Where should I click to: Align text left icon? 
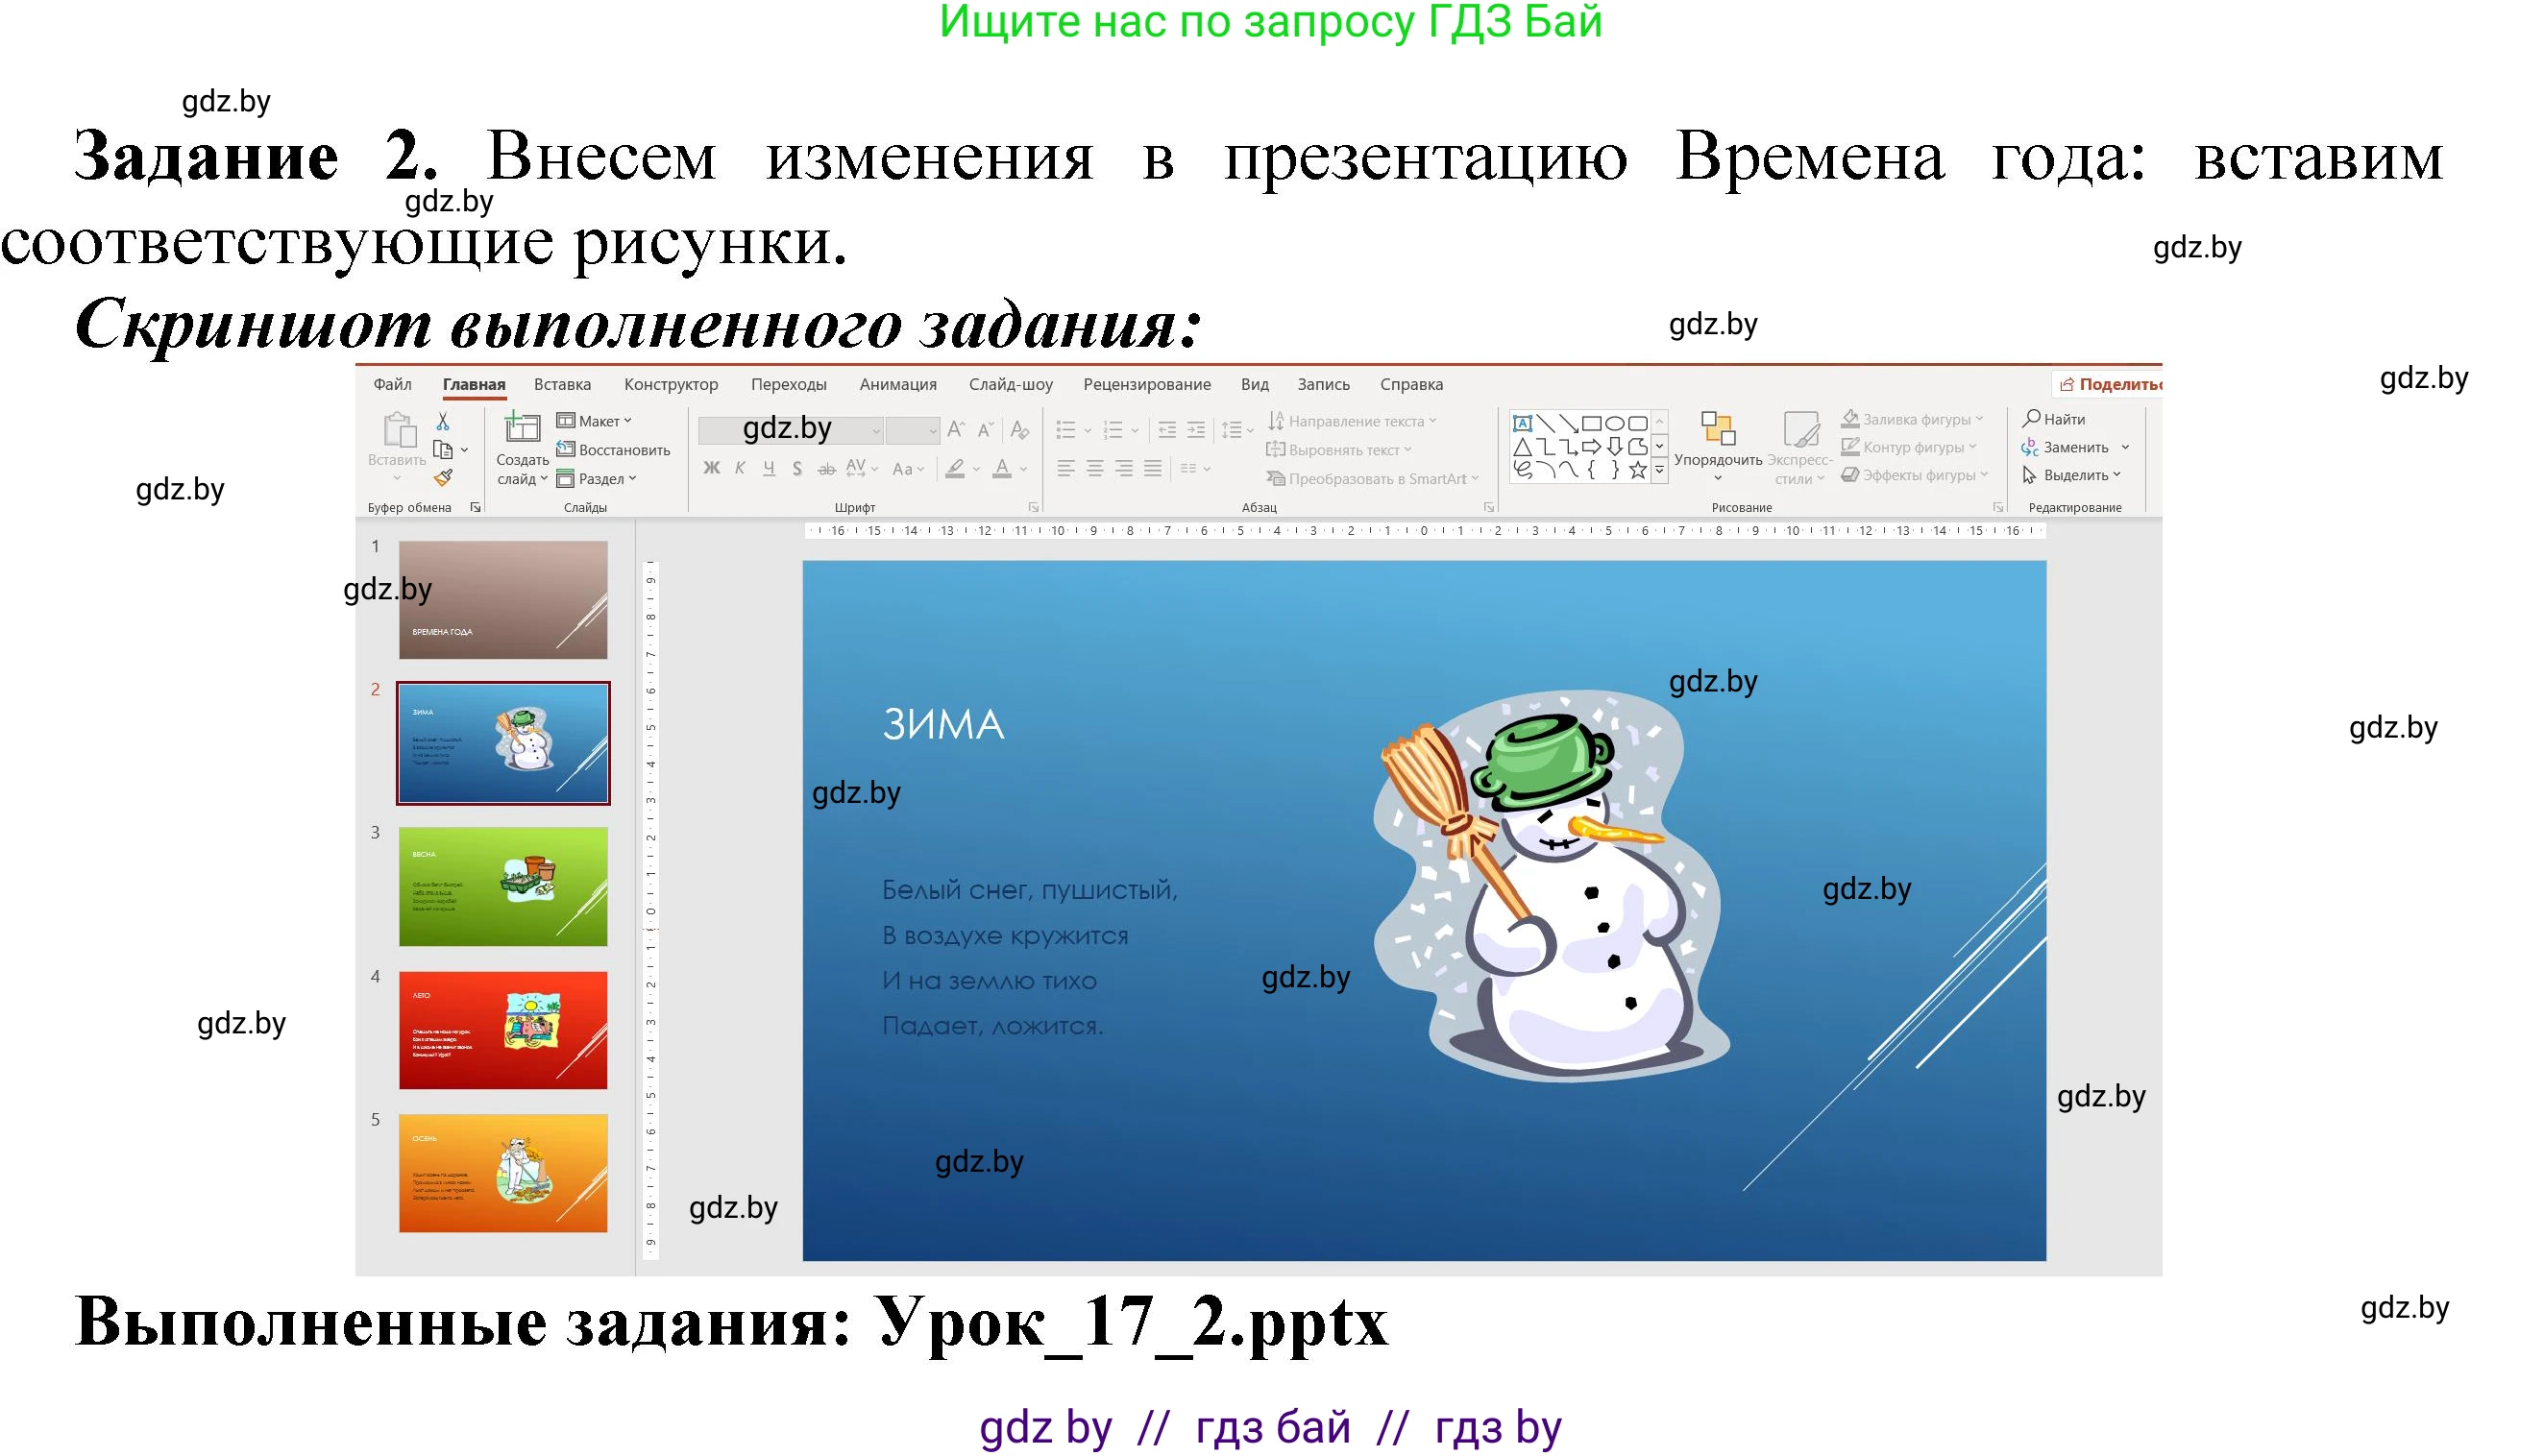[1066, 468]
